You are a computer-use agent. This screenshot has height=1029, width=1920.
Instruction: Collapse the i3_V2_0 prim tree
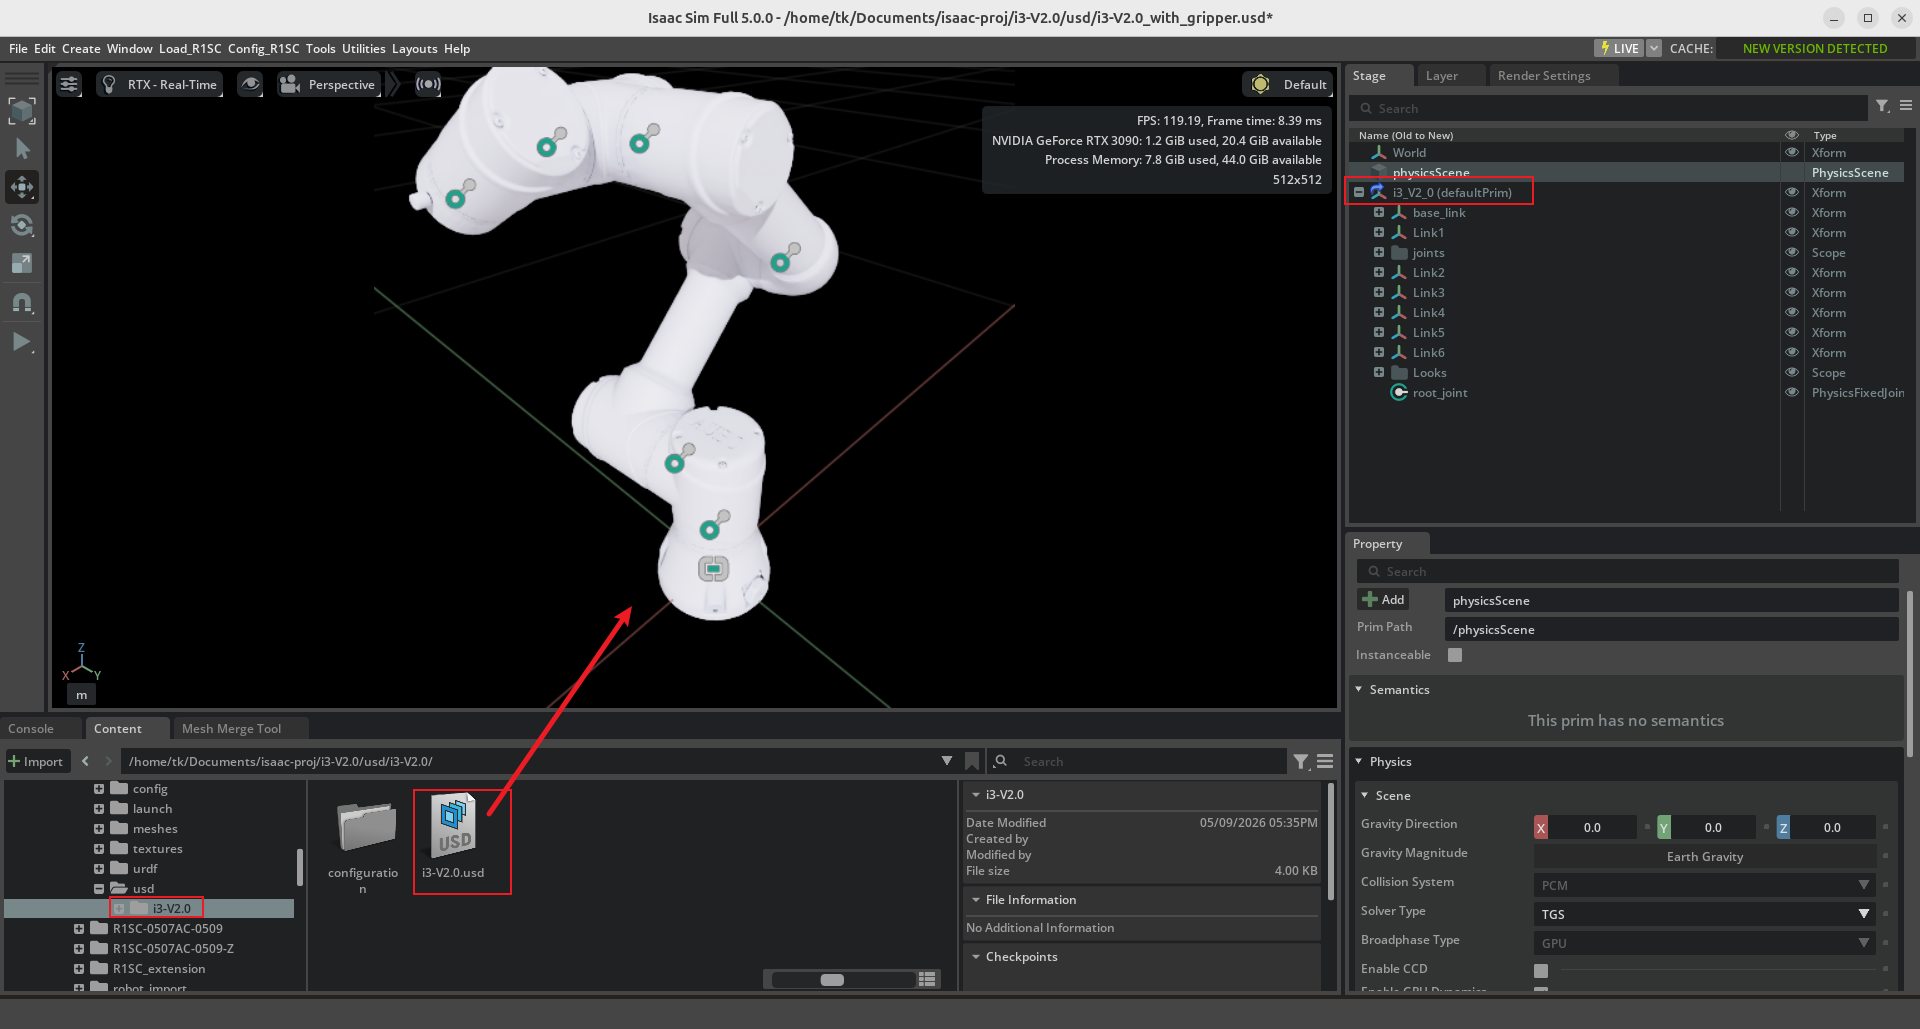click(1358, 192)
